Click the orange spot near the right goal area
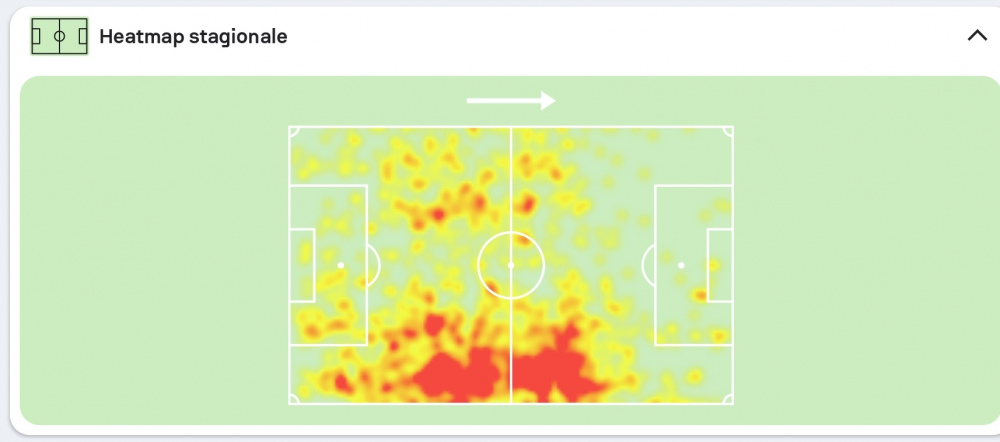This screenshot has width=1000, height=442. [701, 295]
